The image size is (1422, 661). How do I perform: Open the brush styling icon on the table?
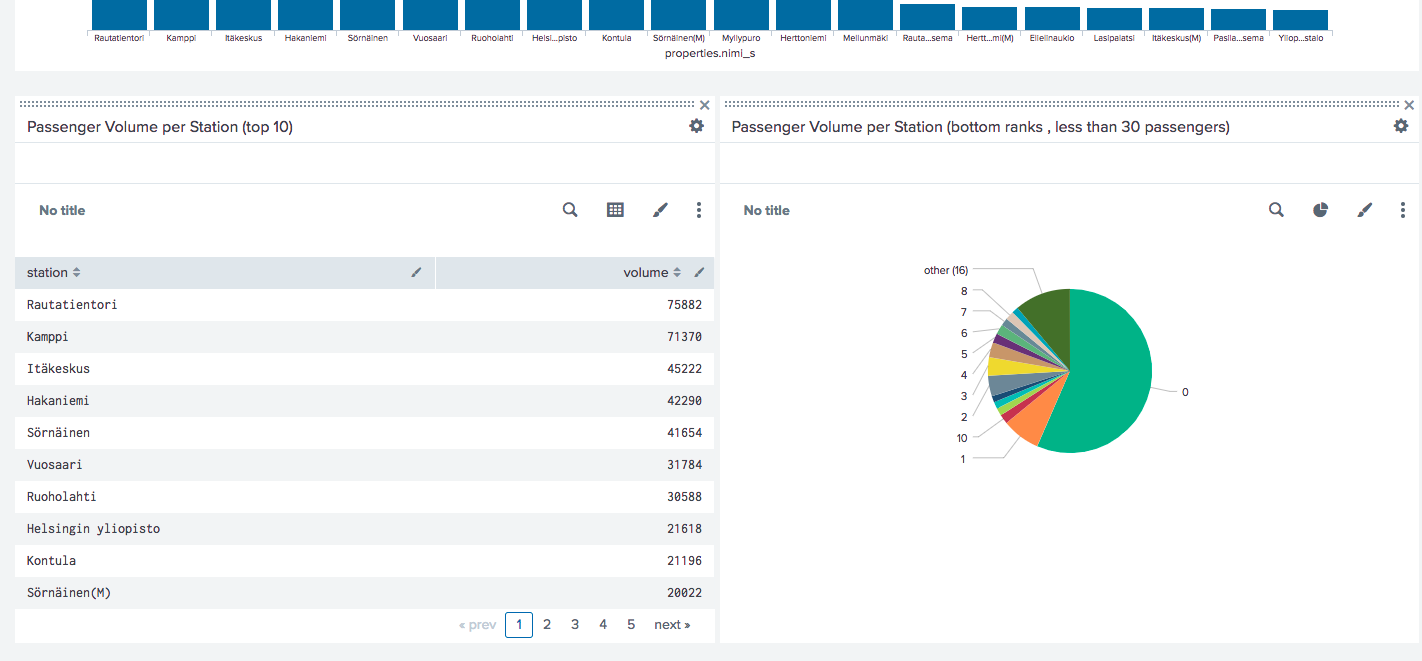click(660, 210)
